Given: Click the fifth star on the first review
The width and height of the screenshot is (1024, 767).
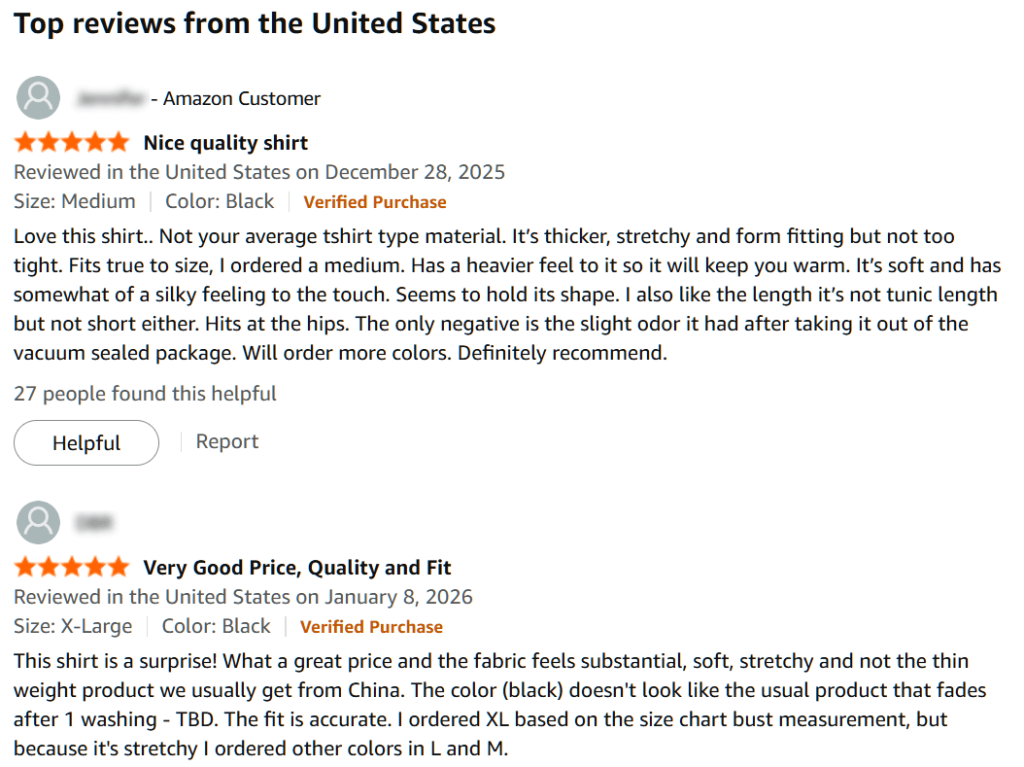Looking at the screenshot, I should 118,141.
